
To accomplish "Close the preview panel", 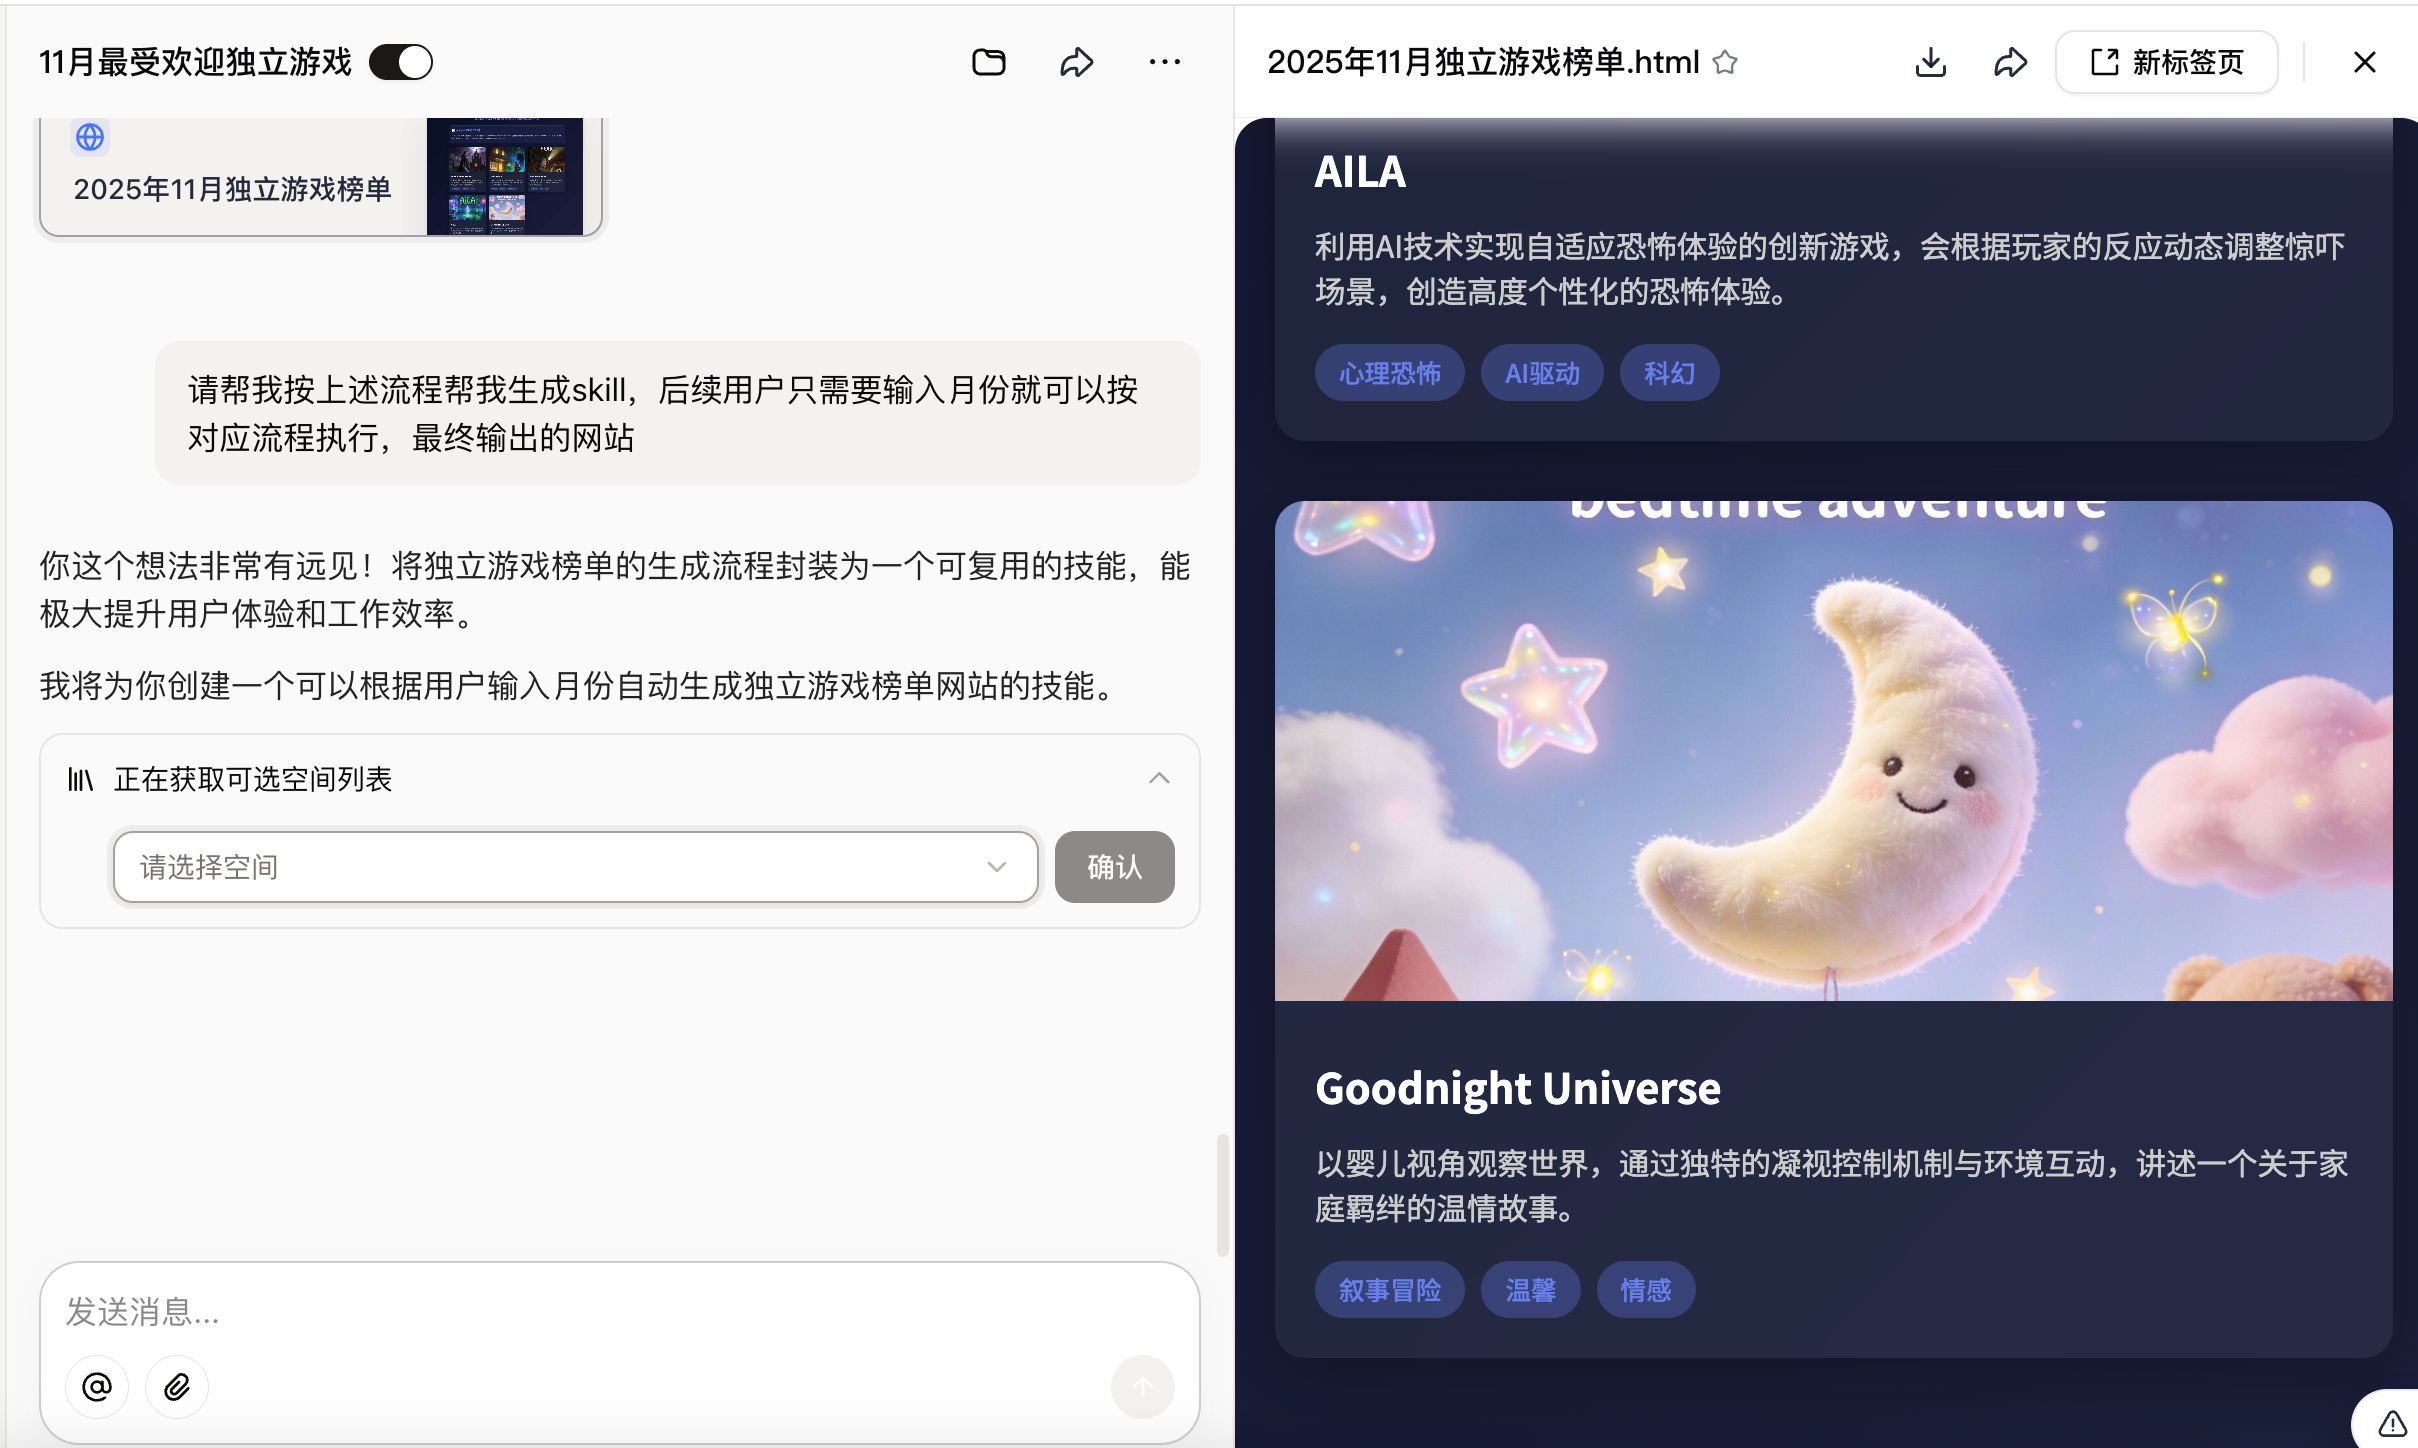I will [x=2364, y=62].
